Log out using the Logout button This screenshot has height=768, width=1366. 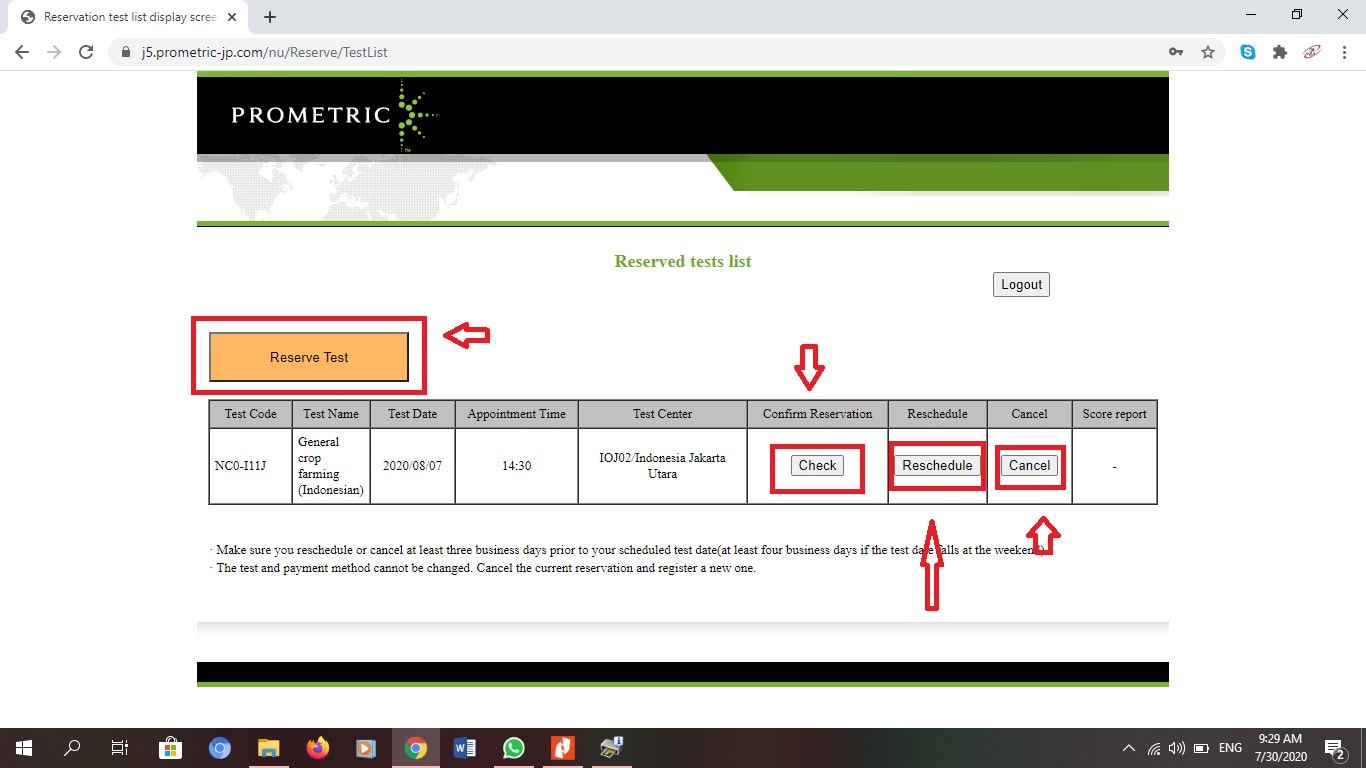(x=1021, y=284)
